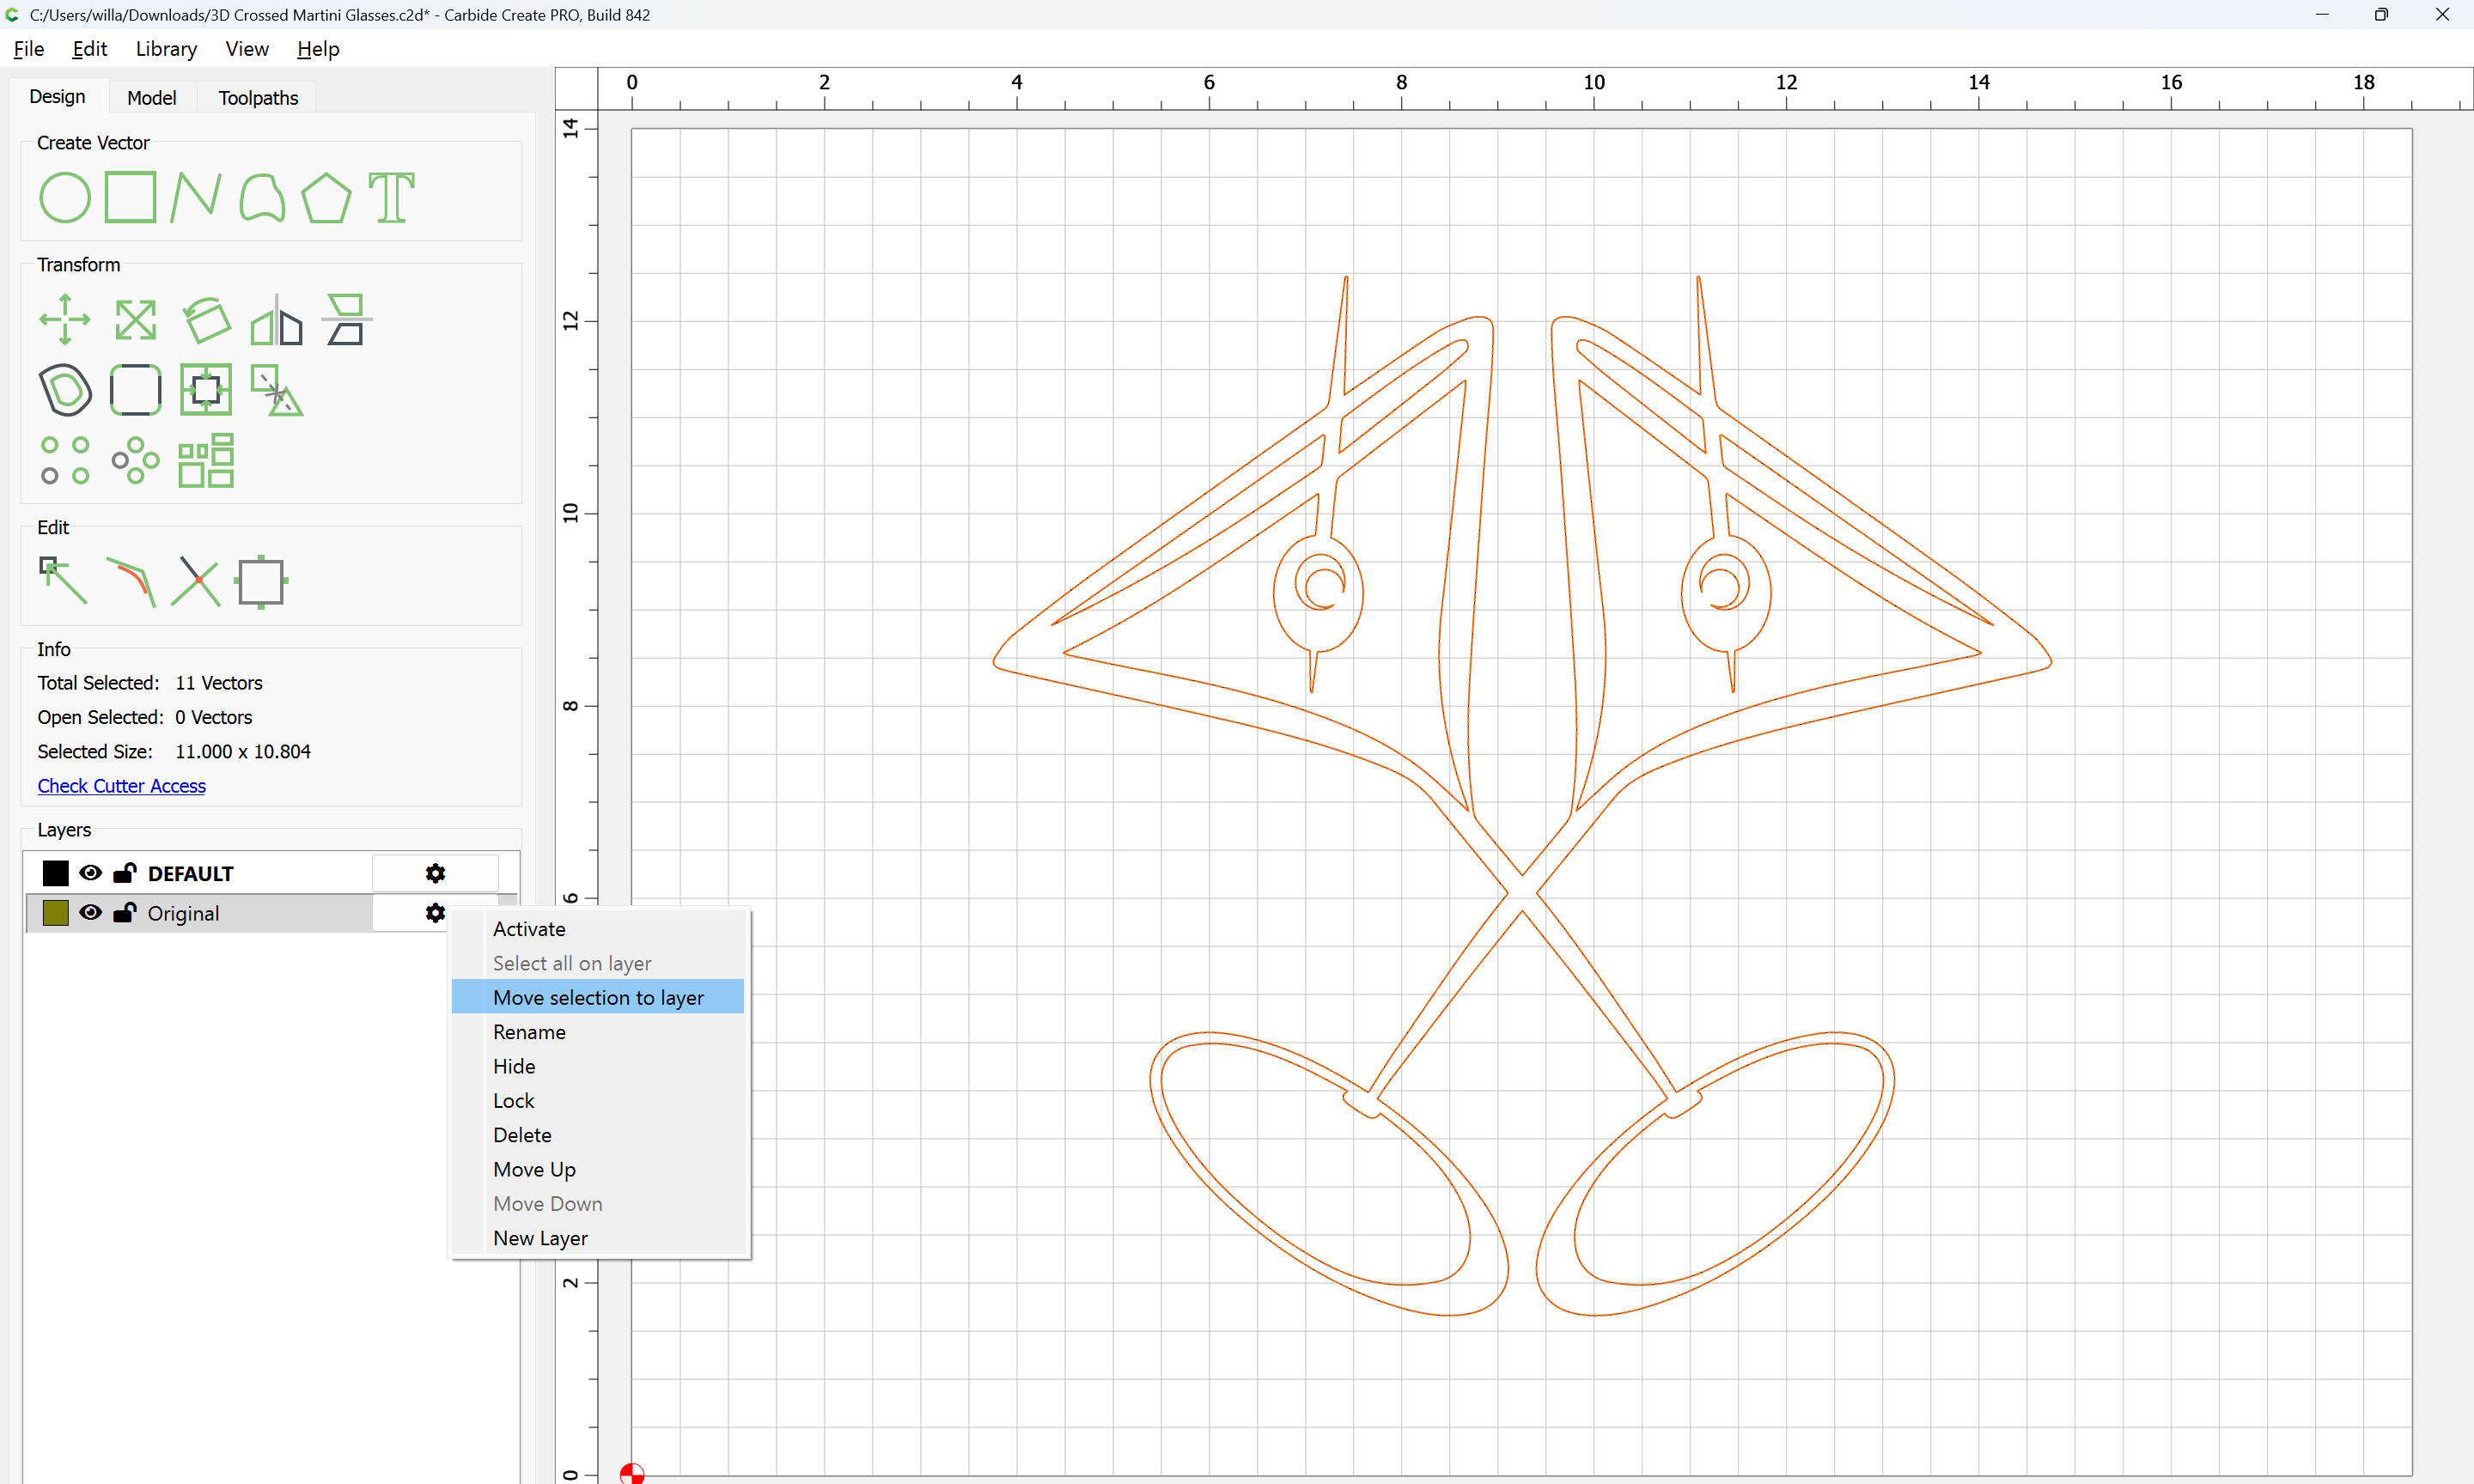Open the File menu

[x=28, y=49]
